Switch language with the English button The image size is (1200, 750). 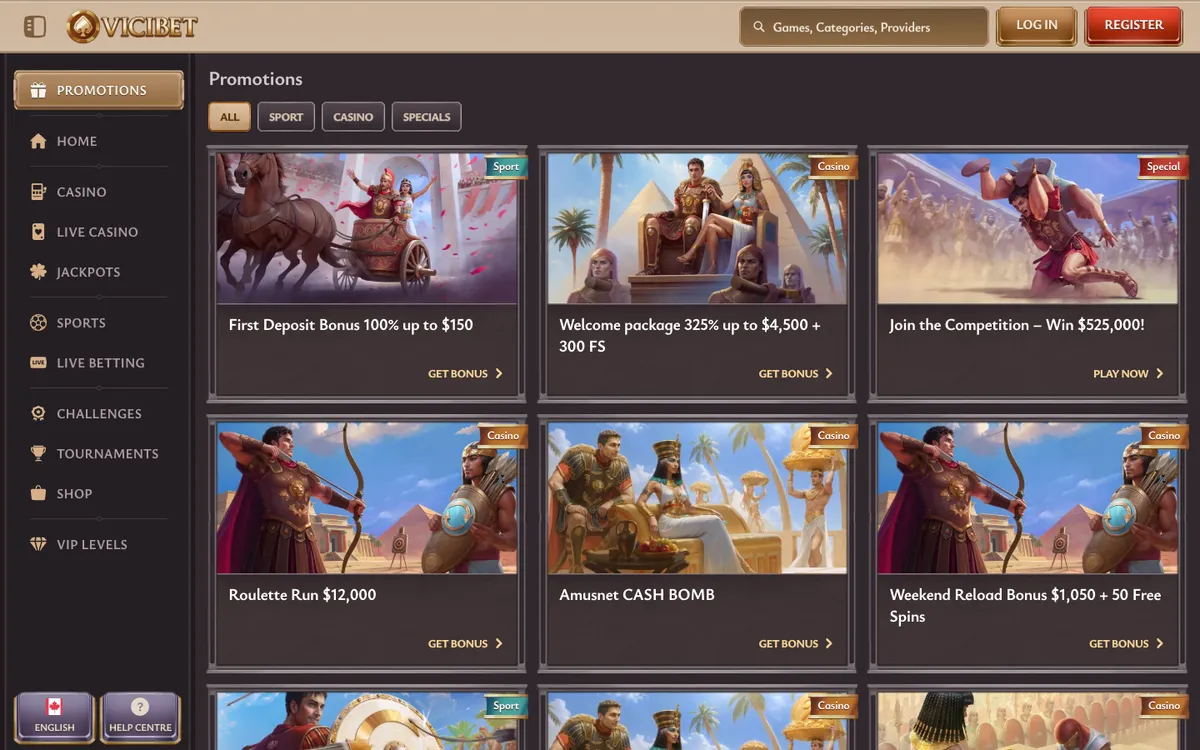[55, 717]
